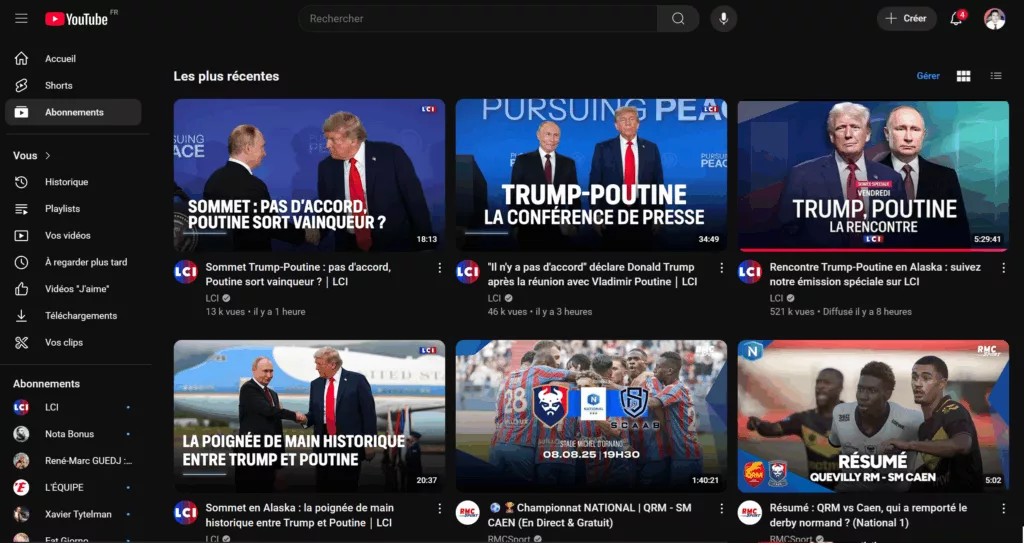Open options for "Il n'y a pas d'accord" video
Screen dimensions: 1024x543
722,268
